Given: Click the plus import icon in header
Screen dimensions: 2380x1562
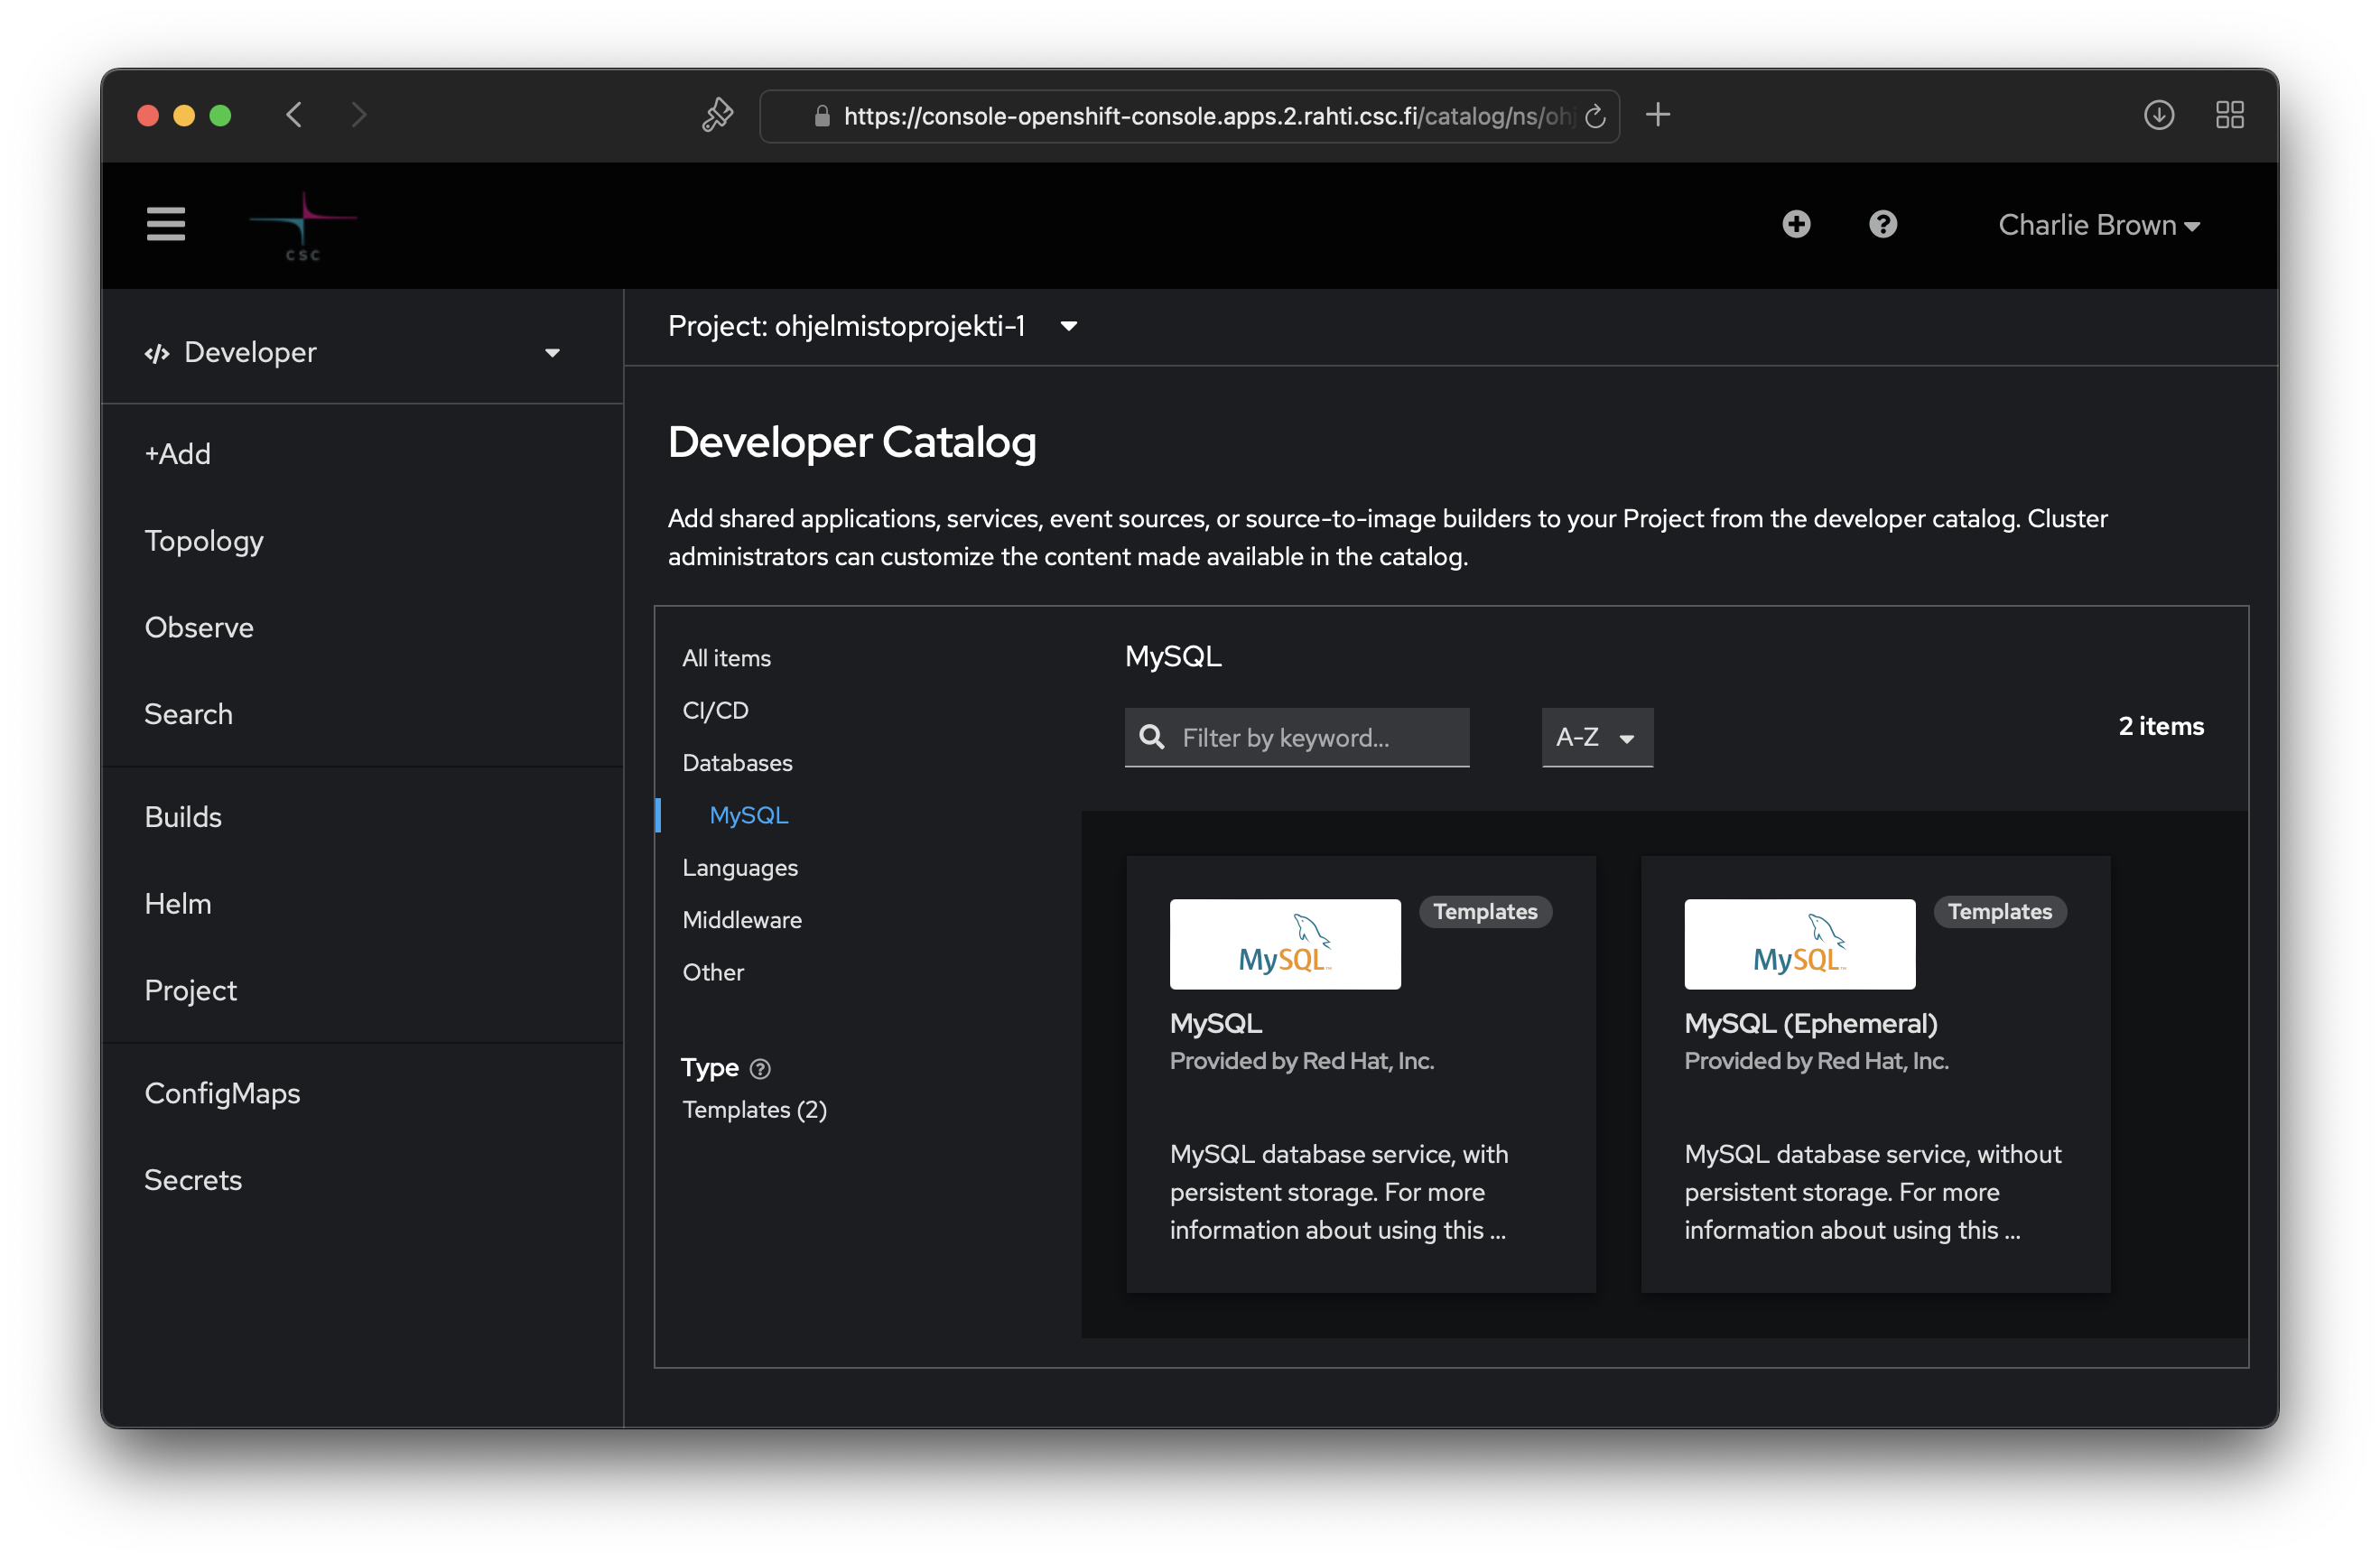Looking at the screenshot, I should coord(1796,224).
